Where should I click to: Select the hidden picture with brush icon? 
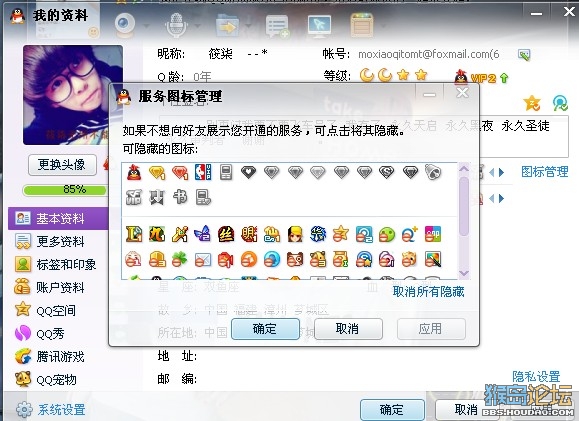pos(432,259)
